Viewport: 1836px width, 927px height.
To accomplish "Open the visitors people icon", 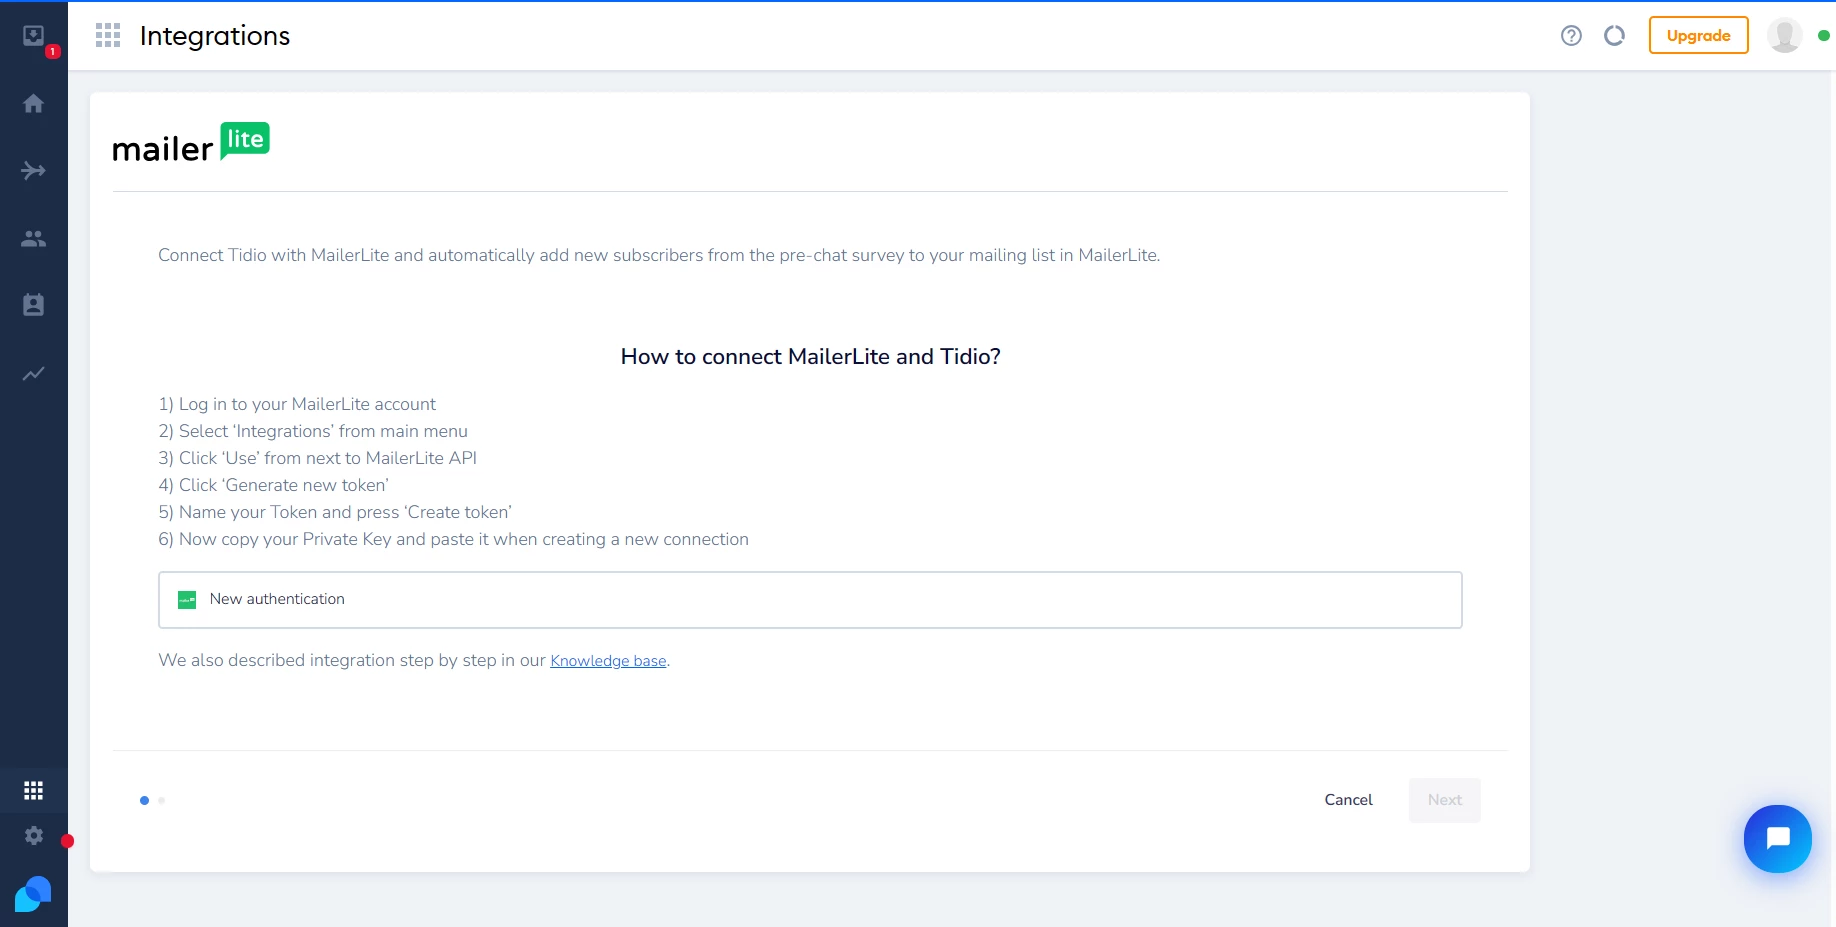I will coord(34,239).
